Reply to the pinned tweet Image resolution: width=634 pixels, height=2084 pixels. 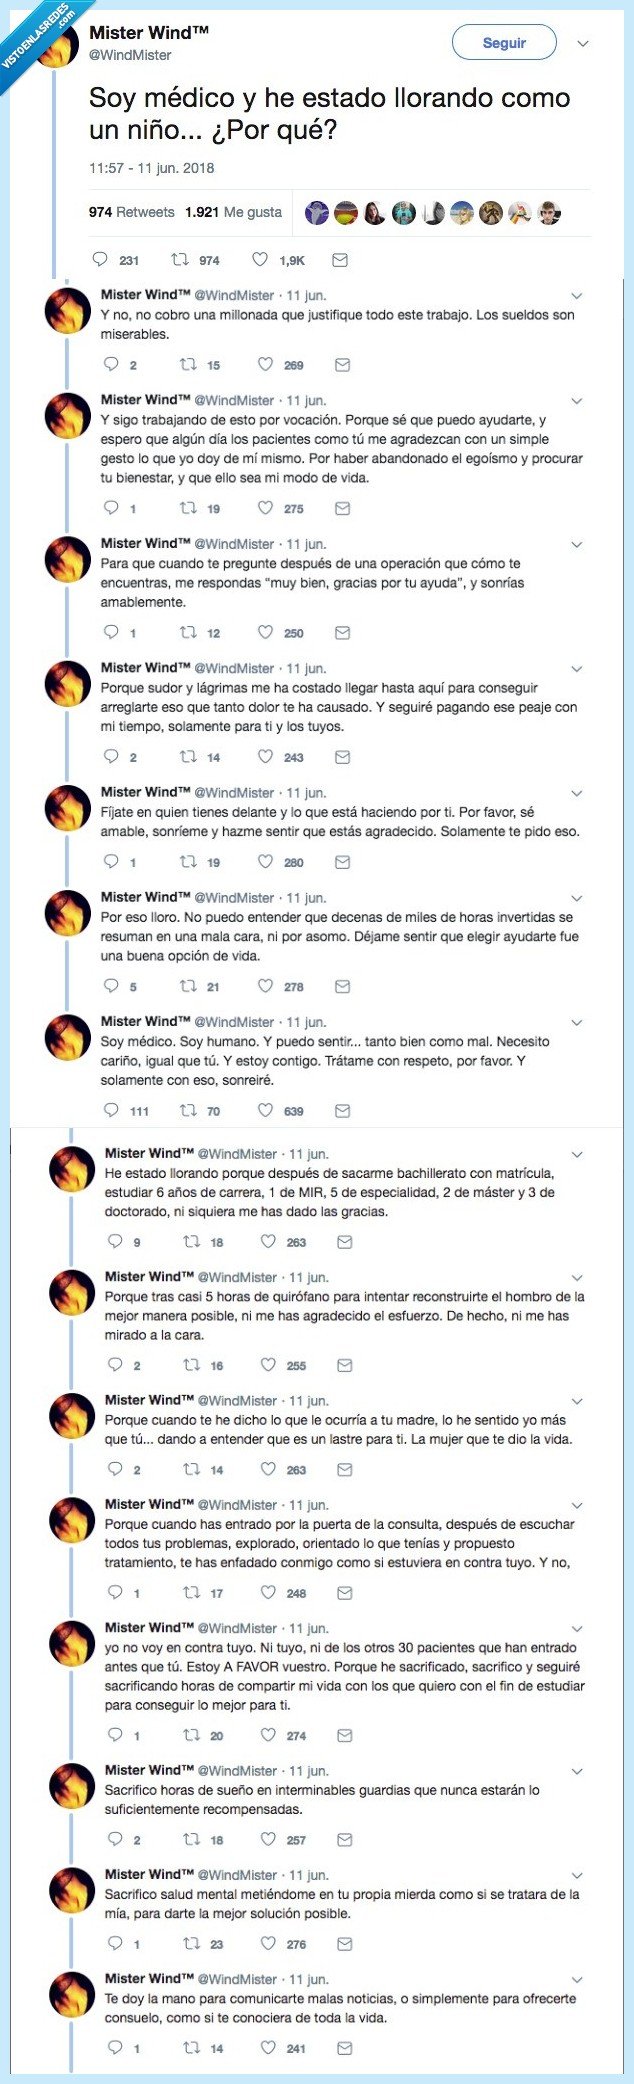point(100,259)
